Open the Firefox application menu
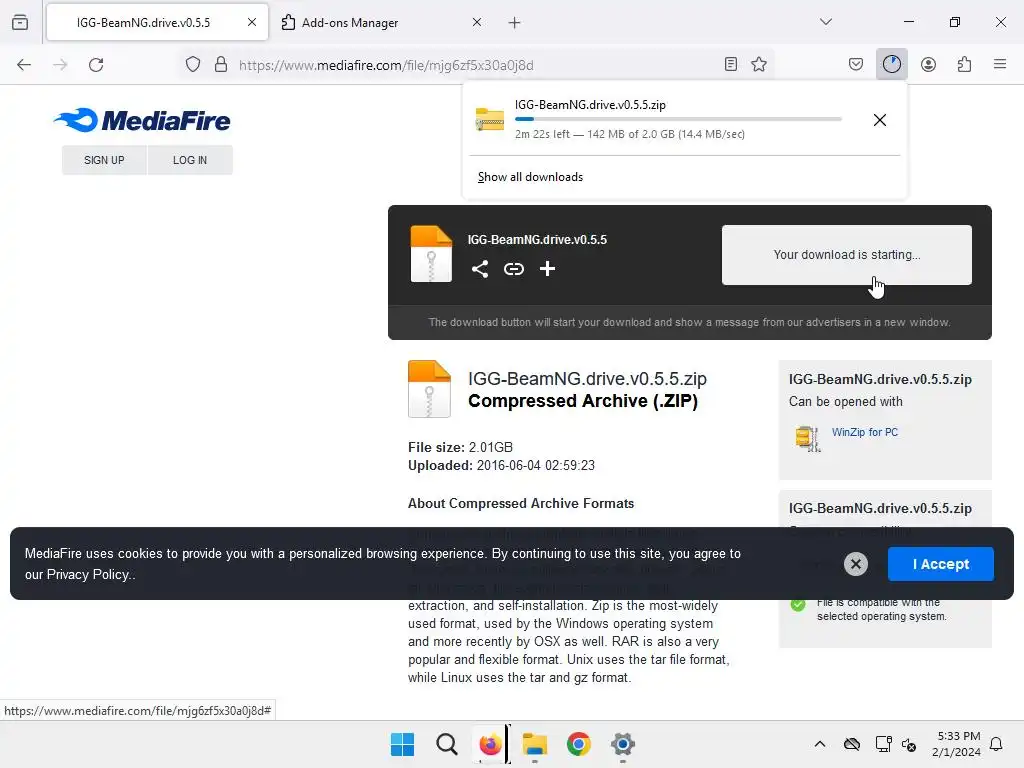Screen dimensions: 1024x768 1000,64
